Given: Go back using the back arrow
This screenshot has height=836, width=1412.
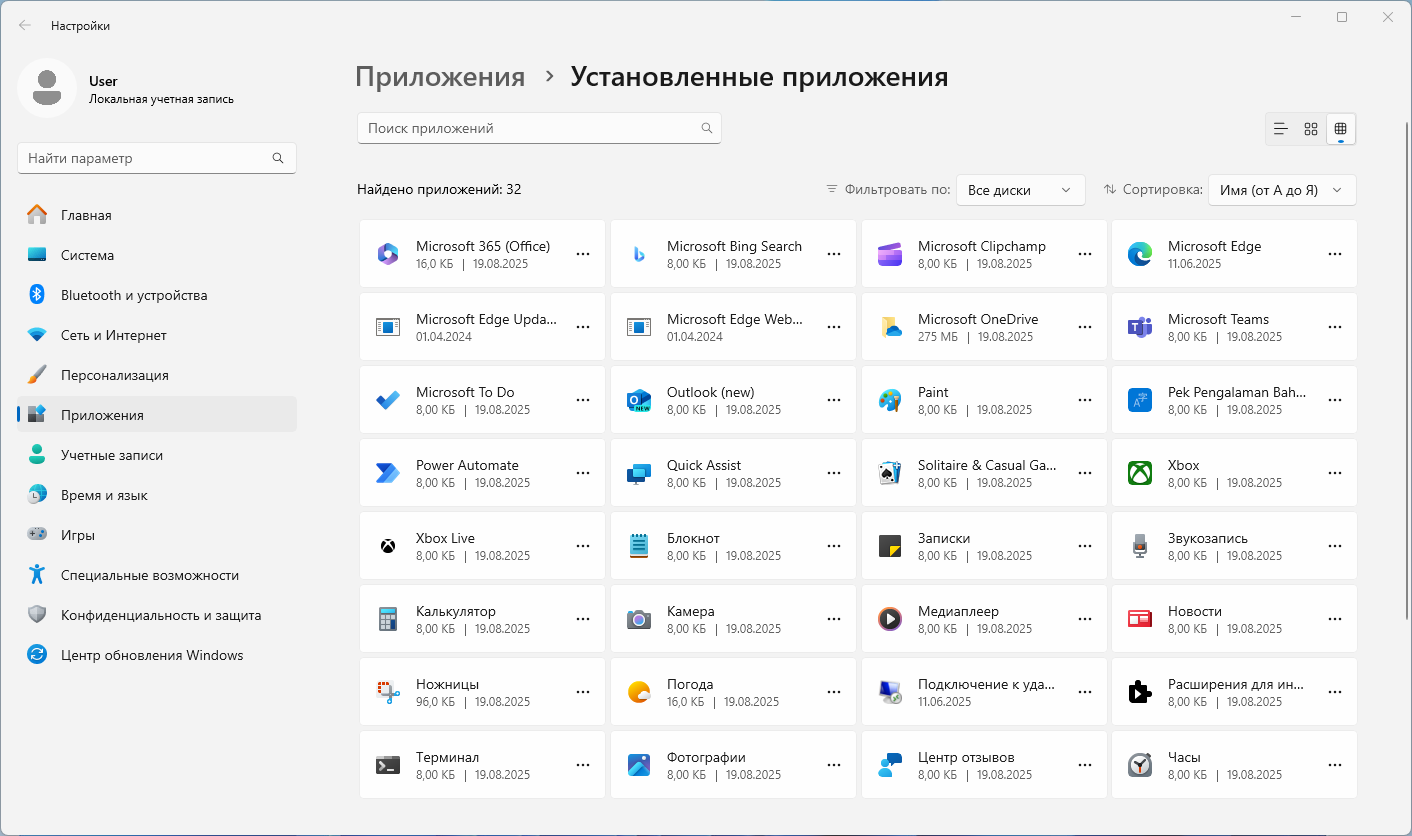Looking at the screenshot, I should point(25,26).
